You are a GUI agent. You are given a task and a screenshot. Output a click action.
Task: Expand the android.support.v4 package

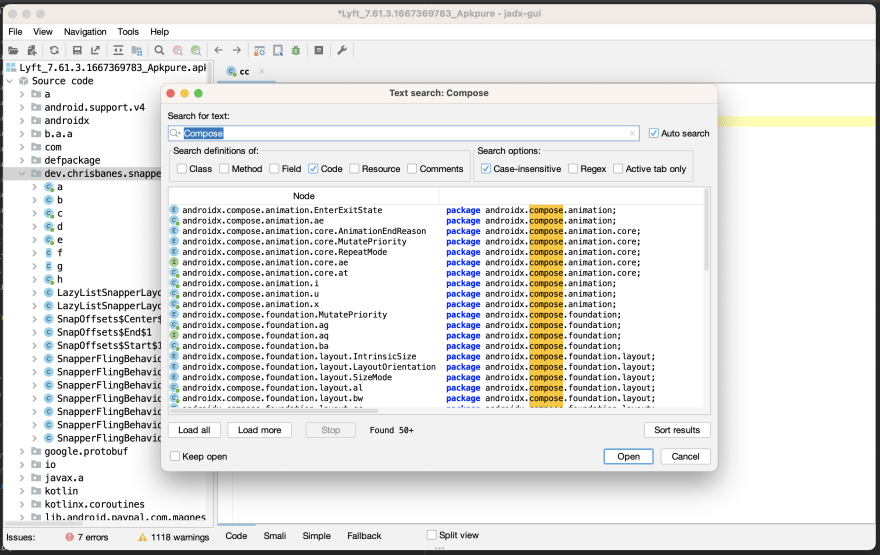[x=22, y=107]
